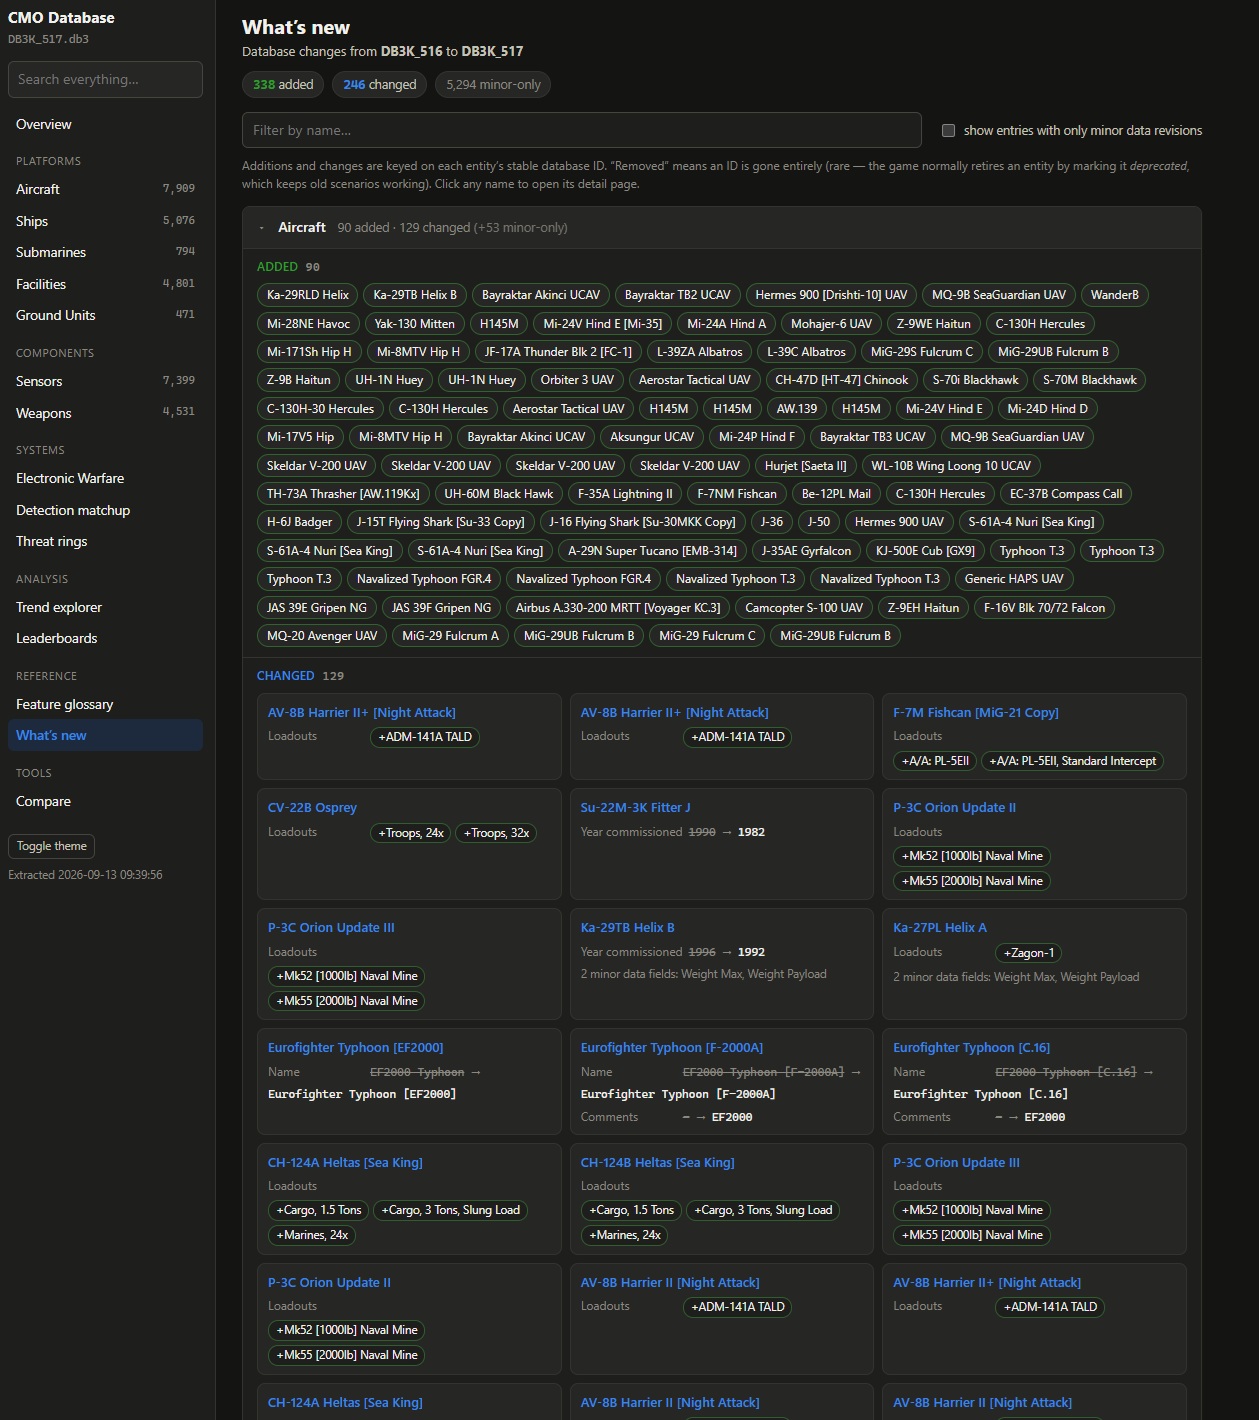Open JAS 39E Gripen NG chip

(x=316, y=608)
